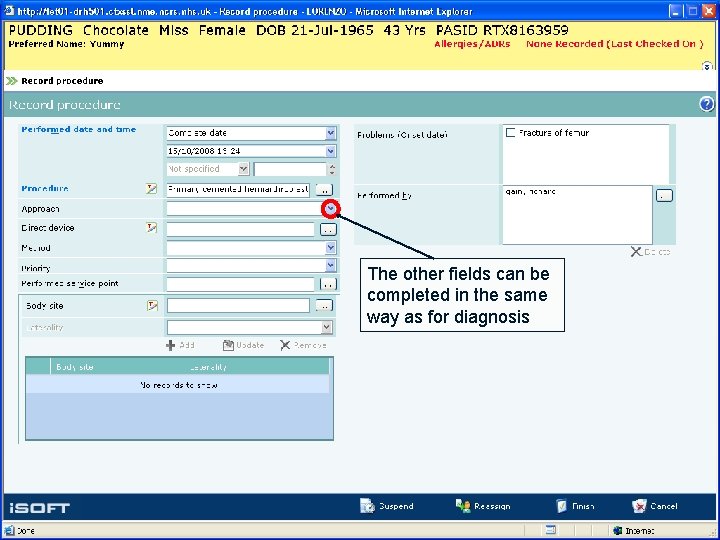The image size is (720, 540).
Task: Expand the patient banner chevron
Action: click(707, 66)
